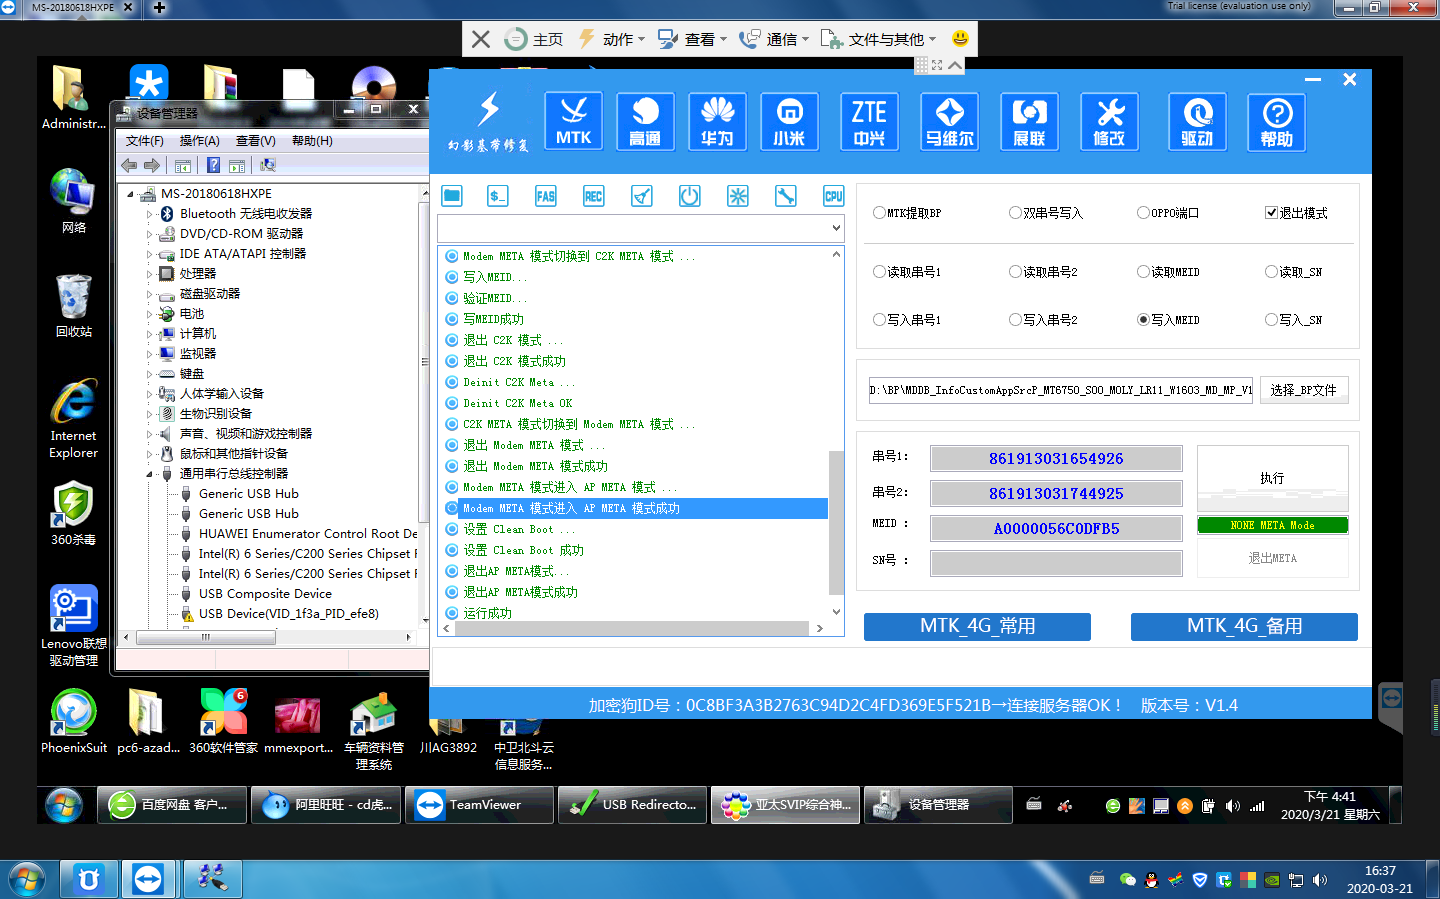Open the dropdown above the log list
Viewport: 1440px width, 899px height.
836,229
